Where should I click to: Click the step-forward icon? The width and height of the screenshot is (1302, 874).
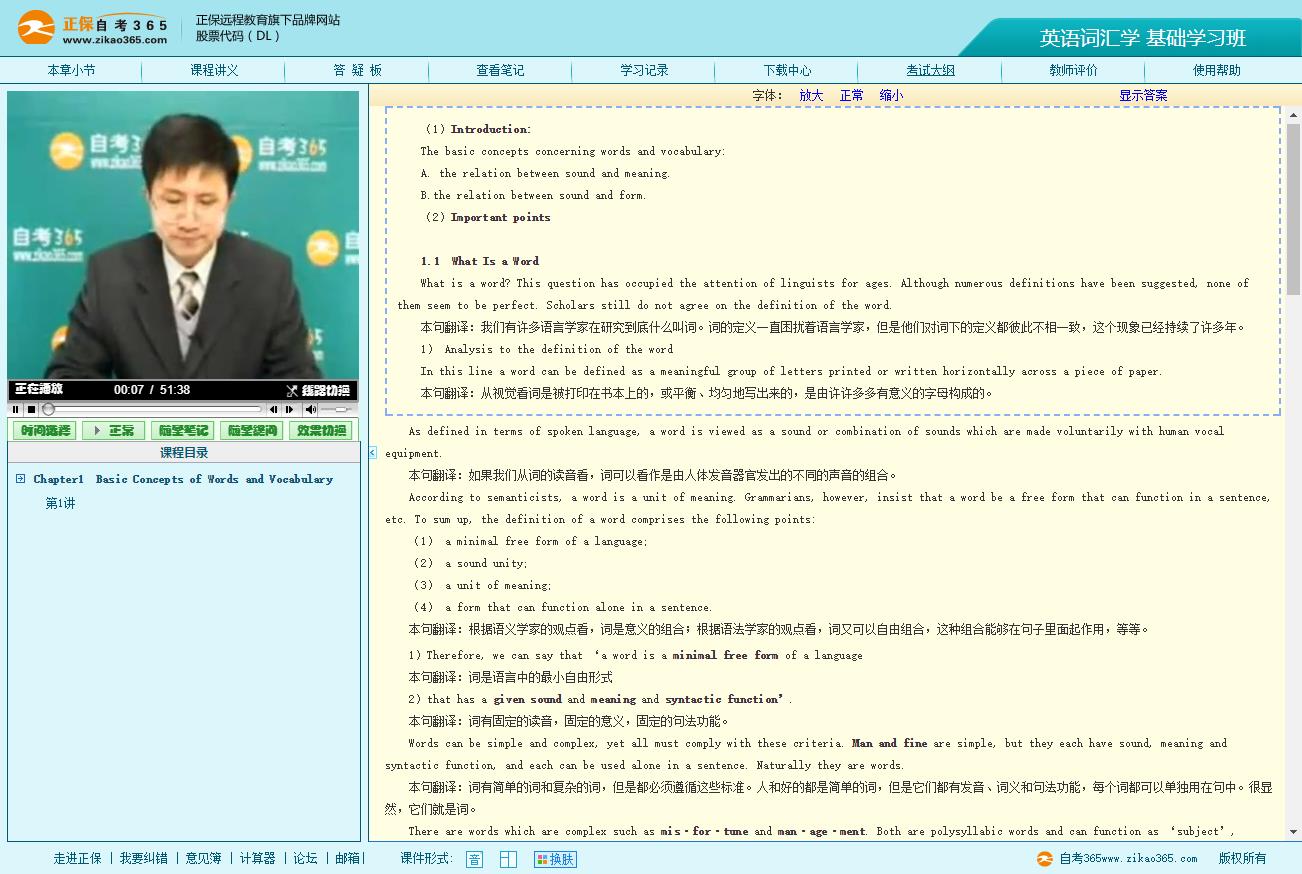(290, 409)
